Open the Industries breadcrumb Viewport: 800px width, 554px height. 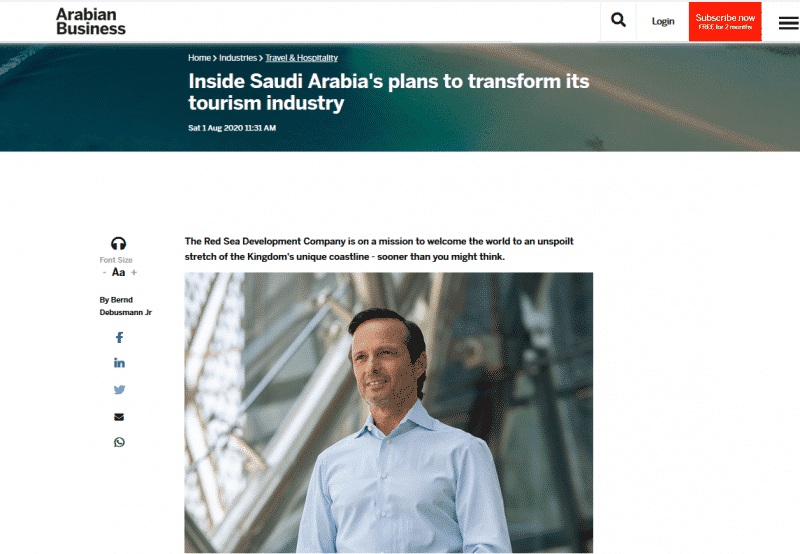(238, 58)
